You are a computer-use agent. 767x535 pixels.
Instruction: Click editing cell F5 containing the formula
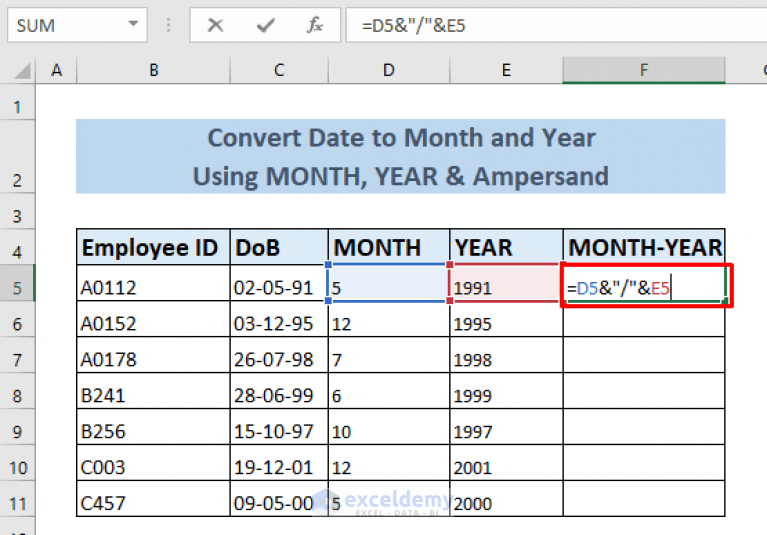pyautogui.click(x=644, y=285)
